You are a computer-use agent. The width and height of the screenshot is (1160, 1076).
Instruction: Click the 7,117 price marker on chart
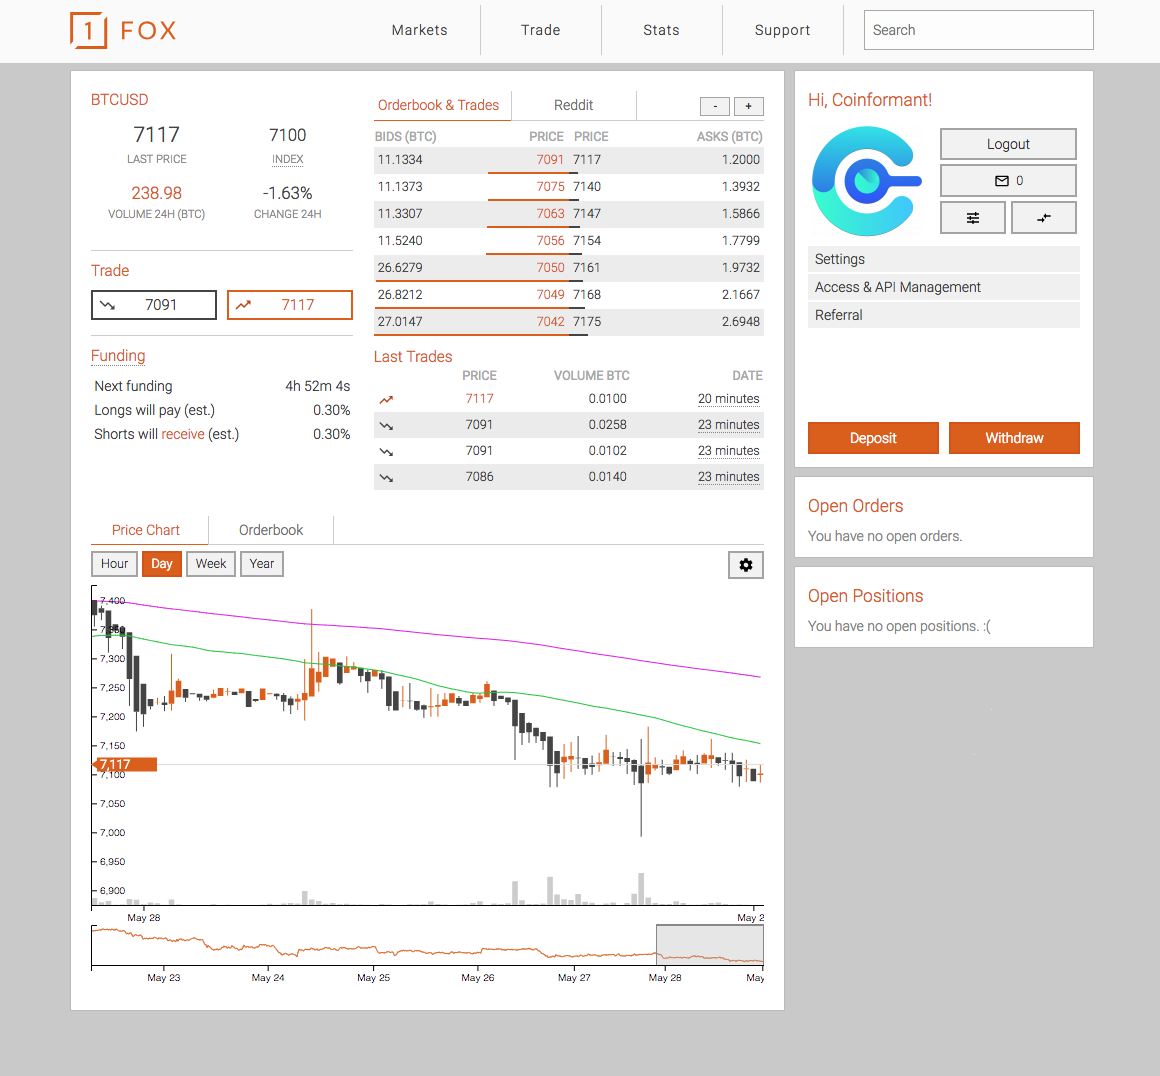point(125,764)
